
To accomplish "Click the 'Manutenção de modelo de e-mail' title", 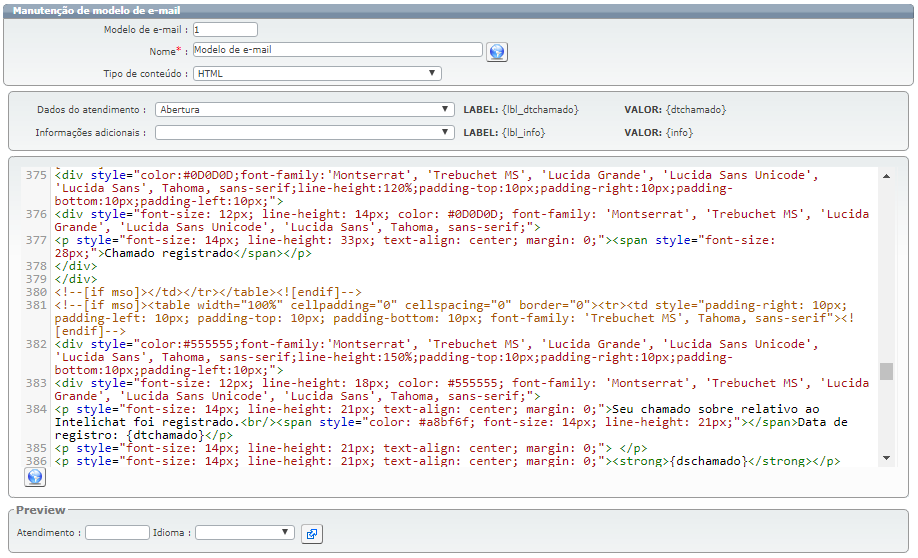I will (x=97, y=11).
